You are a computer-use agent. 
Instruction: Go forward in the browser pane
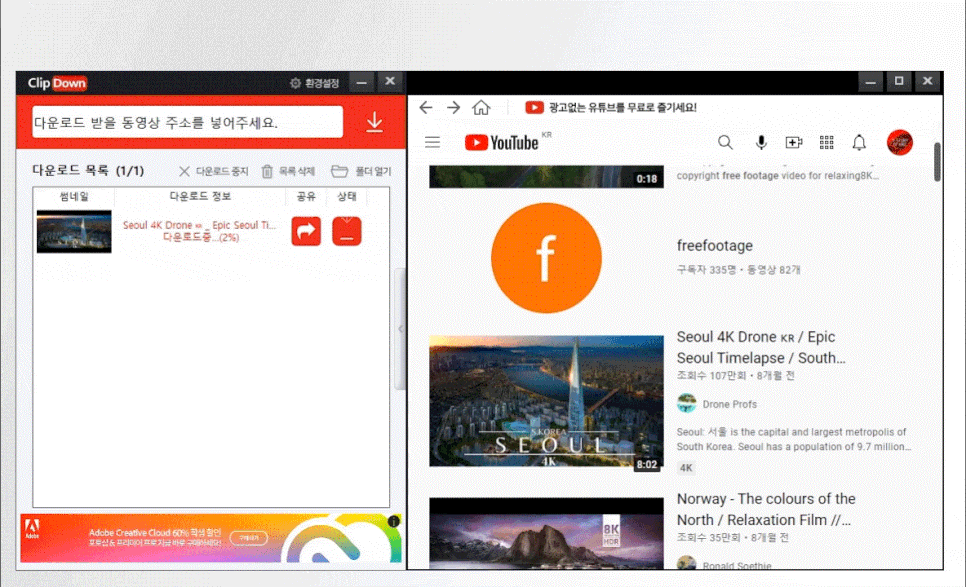[453, 108]
